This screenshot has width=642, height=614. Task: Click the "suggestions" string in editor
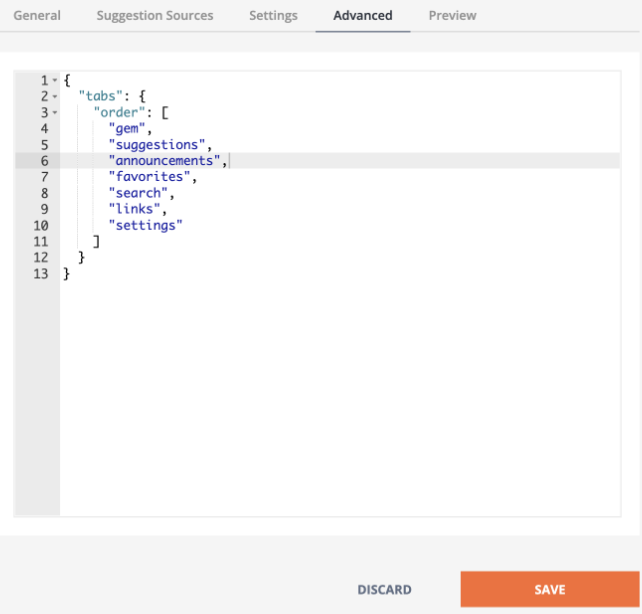click(x=156, y=145)
